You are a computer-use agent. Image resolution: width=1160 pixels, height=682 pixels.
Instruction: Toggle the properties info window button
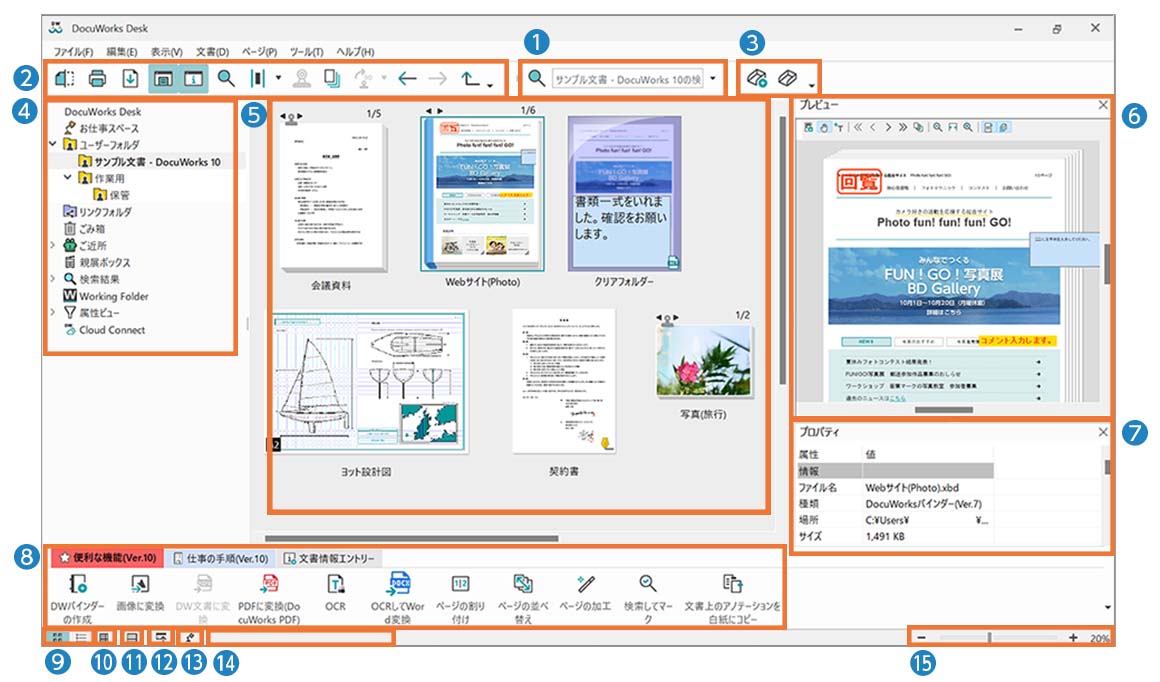click(194, 78)
